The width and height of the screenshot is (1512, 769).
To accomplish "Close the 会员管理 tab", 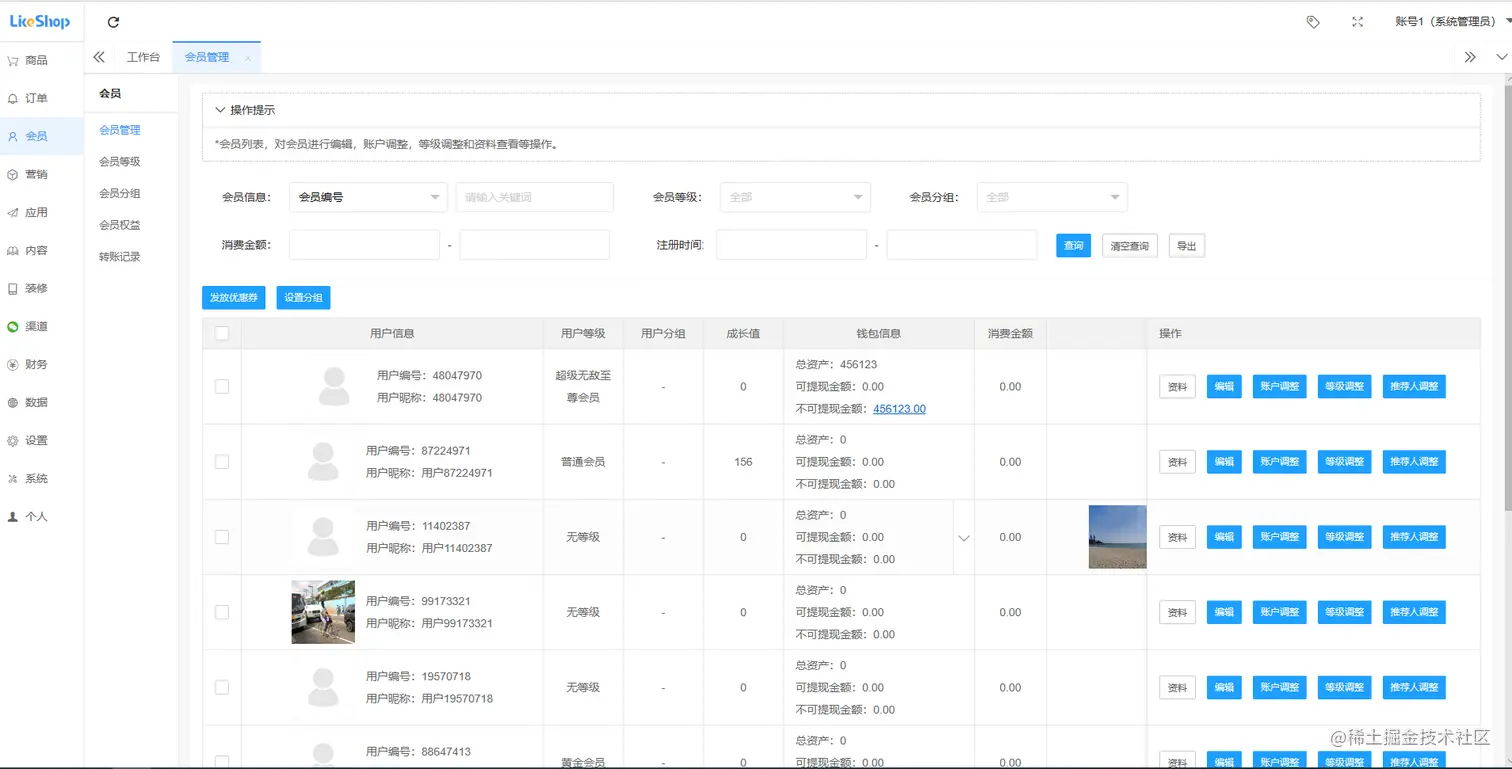I will (247, 58).
